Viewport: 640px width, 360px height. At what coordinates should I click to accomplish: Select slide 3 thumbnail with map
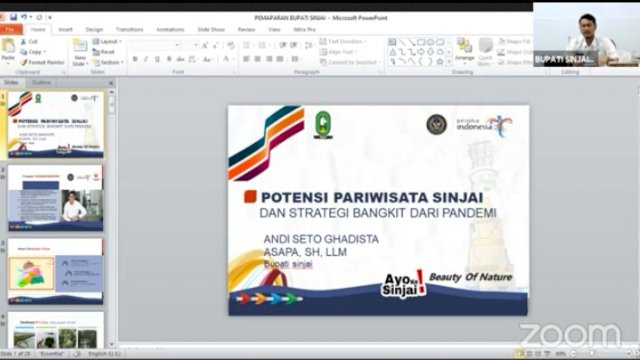point(56,272)
